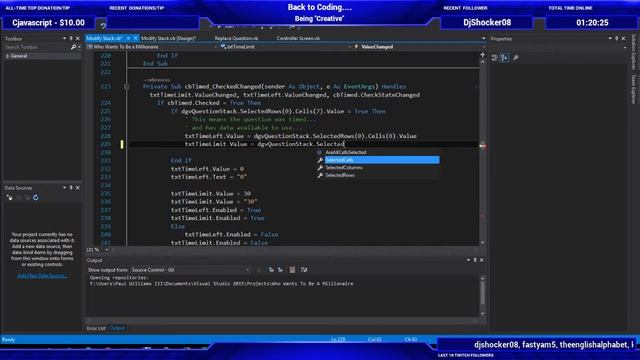Open the Who Wants To Be a Millionaire project dropdown
The image size is (640, 360).
coord(152,47)
